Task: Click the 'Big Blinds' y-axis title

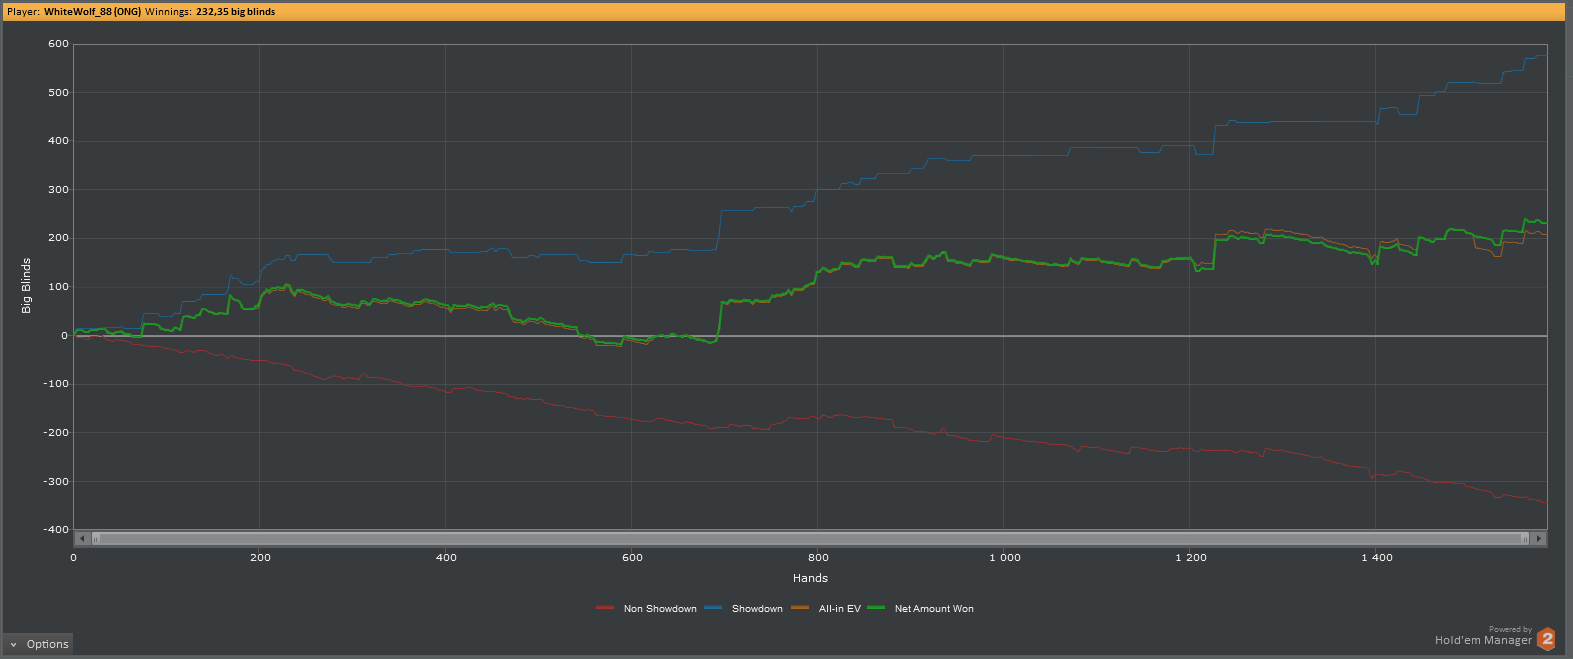Action: [x=26, y=286]
